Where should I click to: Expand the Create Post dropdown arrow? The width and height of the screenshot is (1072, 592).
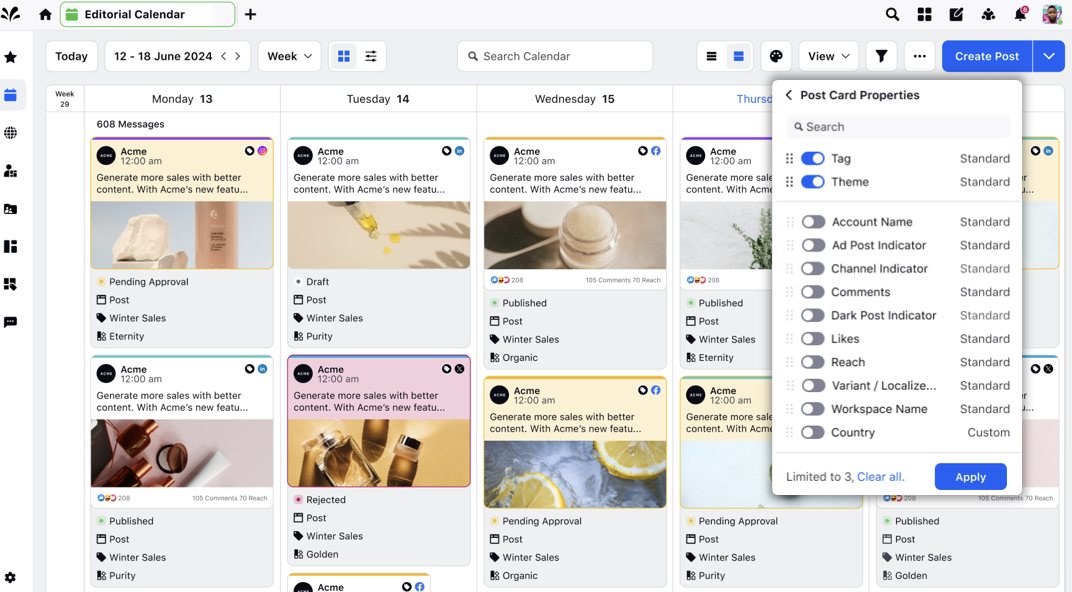point(1049,56)
